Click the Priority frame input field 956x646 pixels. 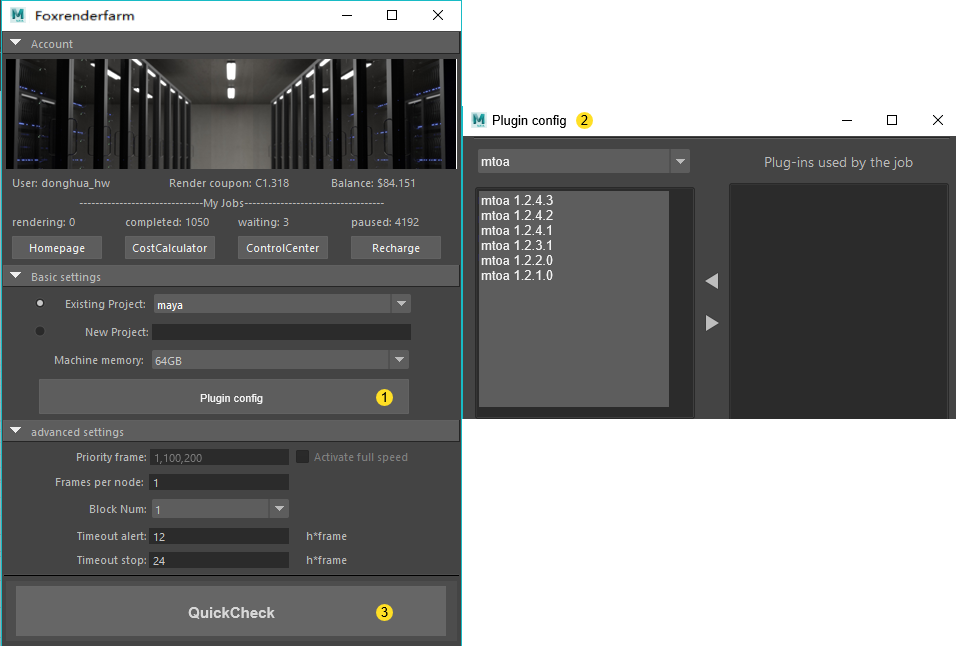click(219, 458)
